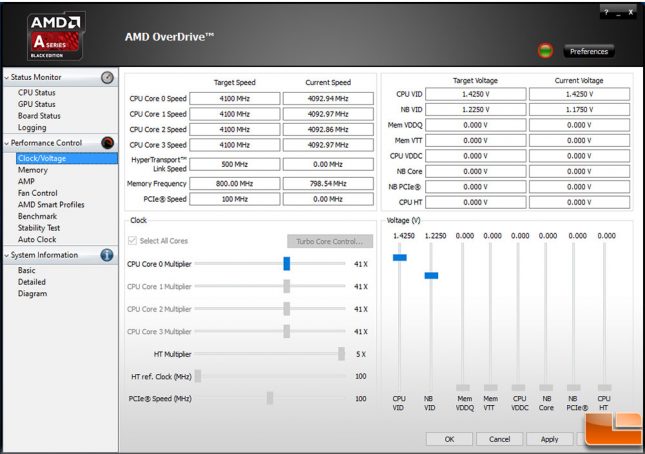Open GPU Status page
Image resolution: width=645 pixels, height=454 pixels.
37,104
